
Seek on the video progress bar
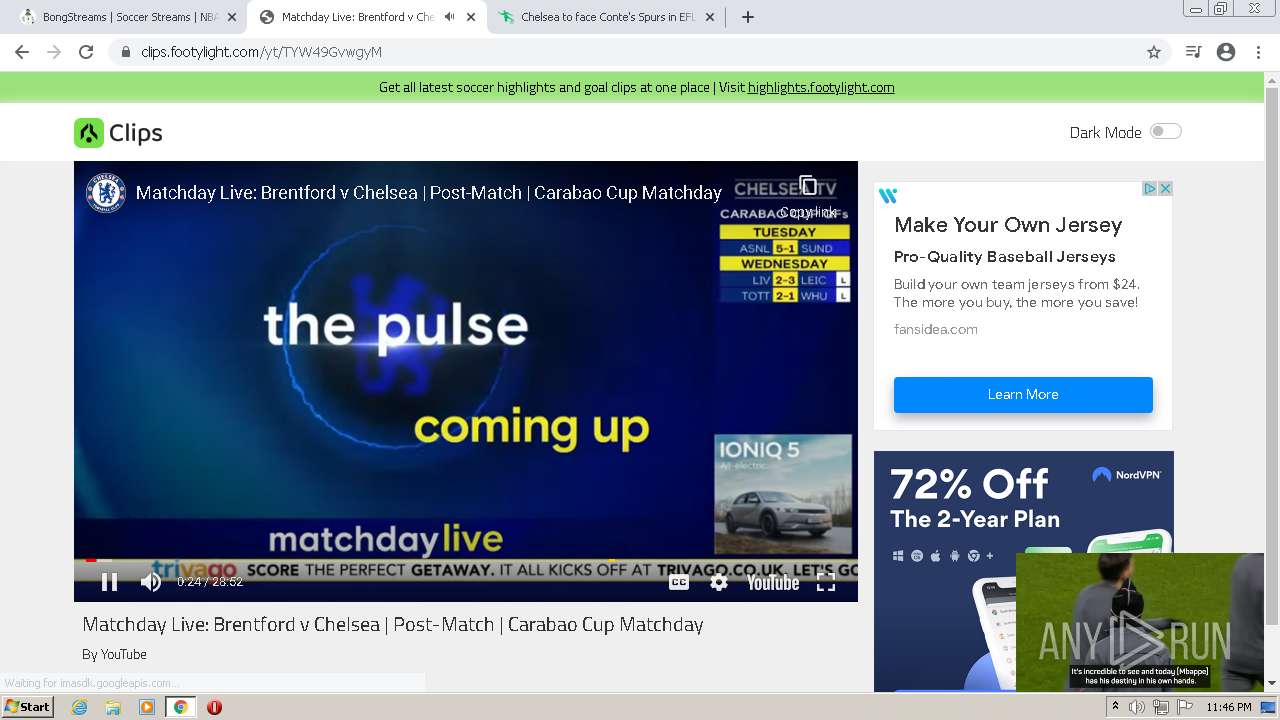(x=465, y=560)
